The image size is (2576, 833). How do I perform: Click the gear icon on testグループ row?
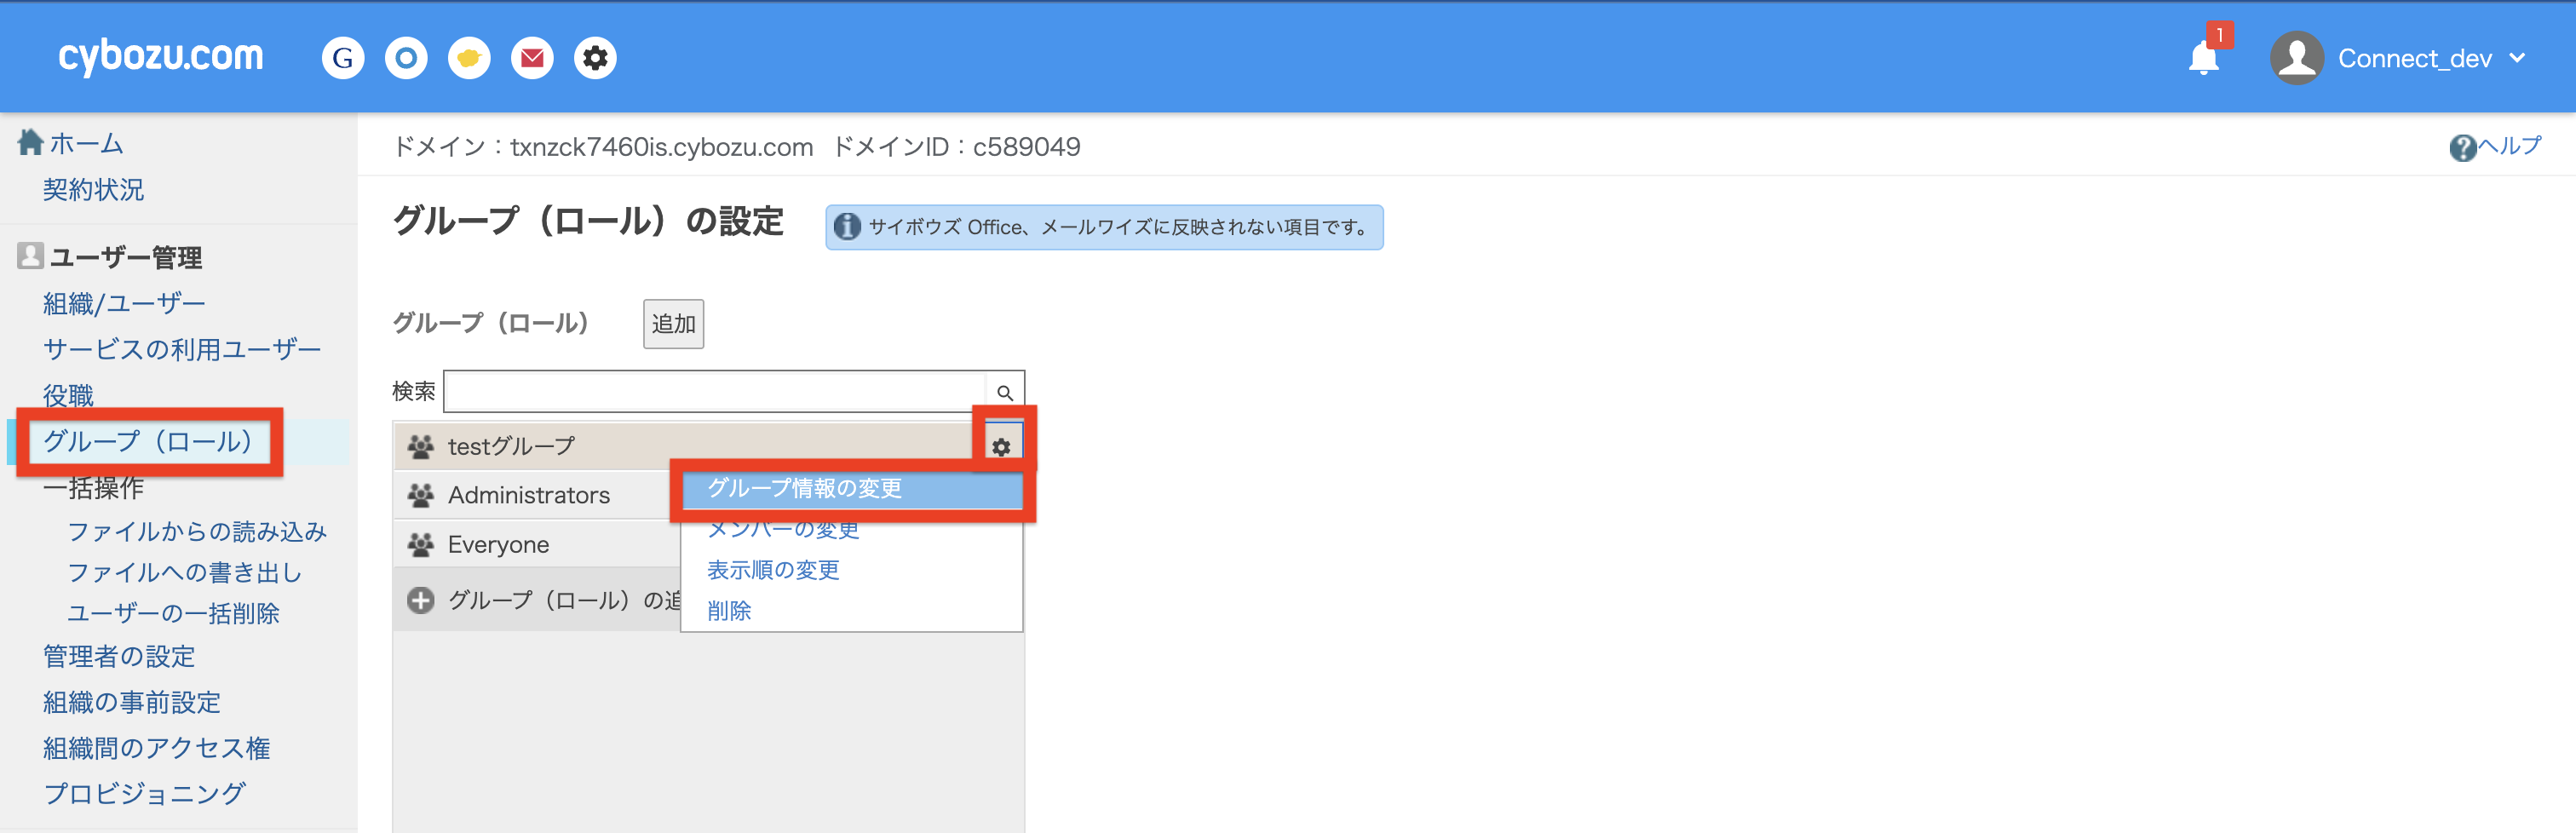click(1001, 446)
